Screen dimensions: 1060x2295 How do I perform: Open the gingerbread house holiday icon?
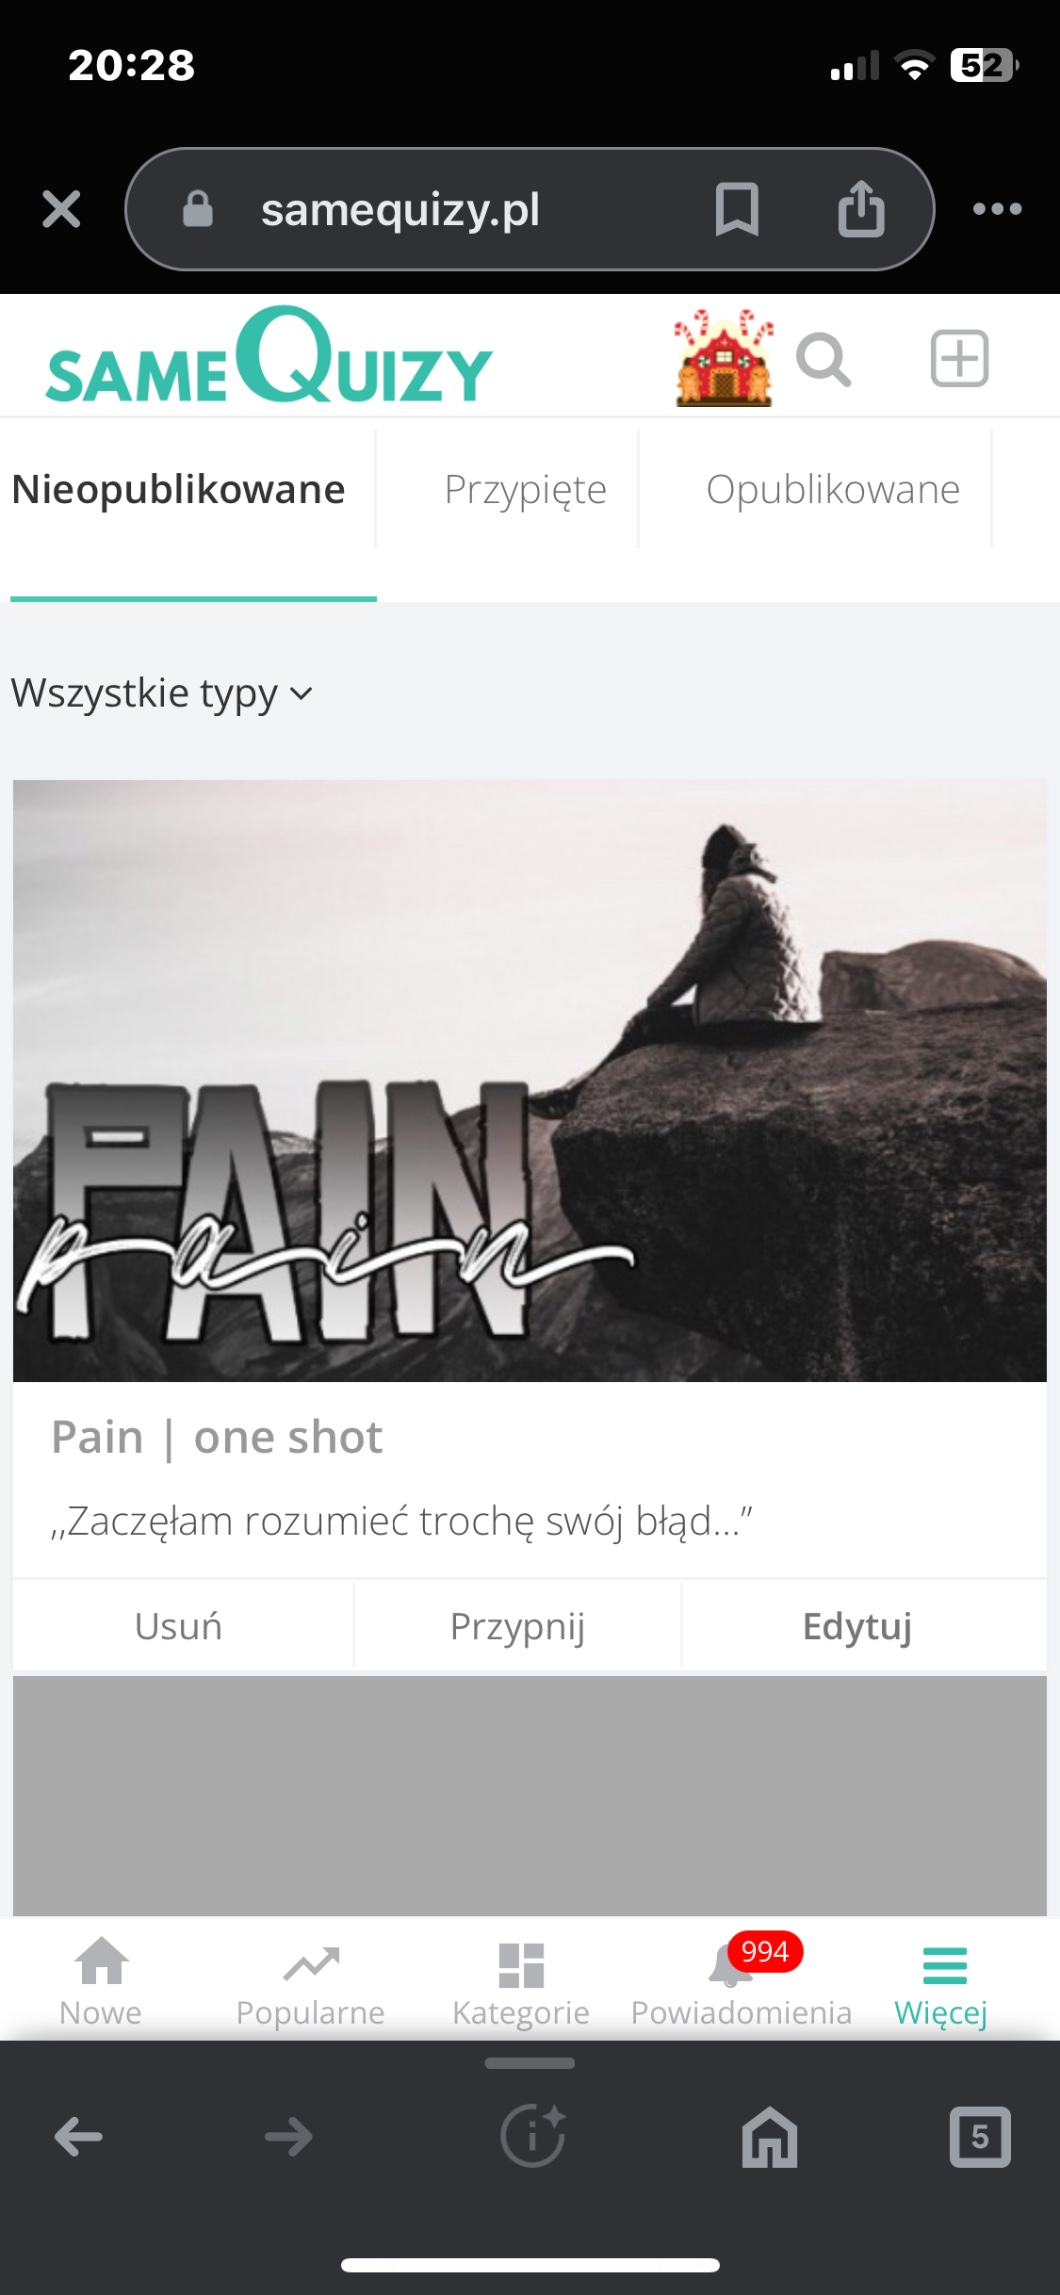tap(725, 358)
